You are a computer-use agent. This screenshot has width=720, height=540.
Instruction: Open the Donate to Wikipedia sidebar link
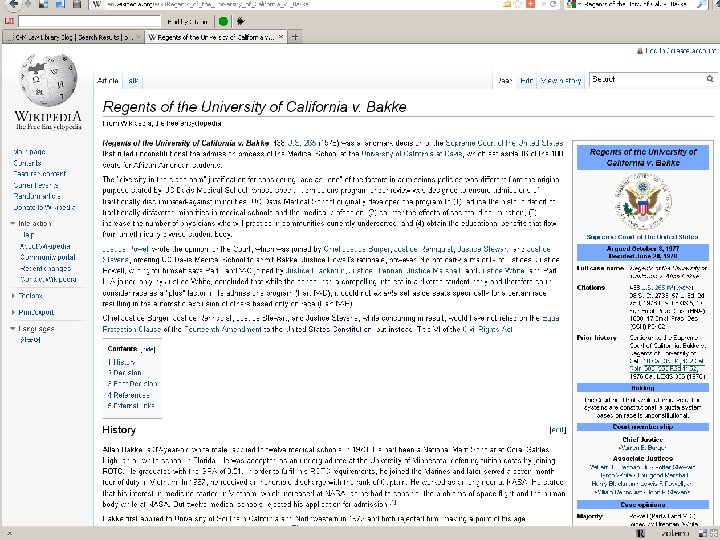click(44, 207)
